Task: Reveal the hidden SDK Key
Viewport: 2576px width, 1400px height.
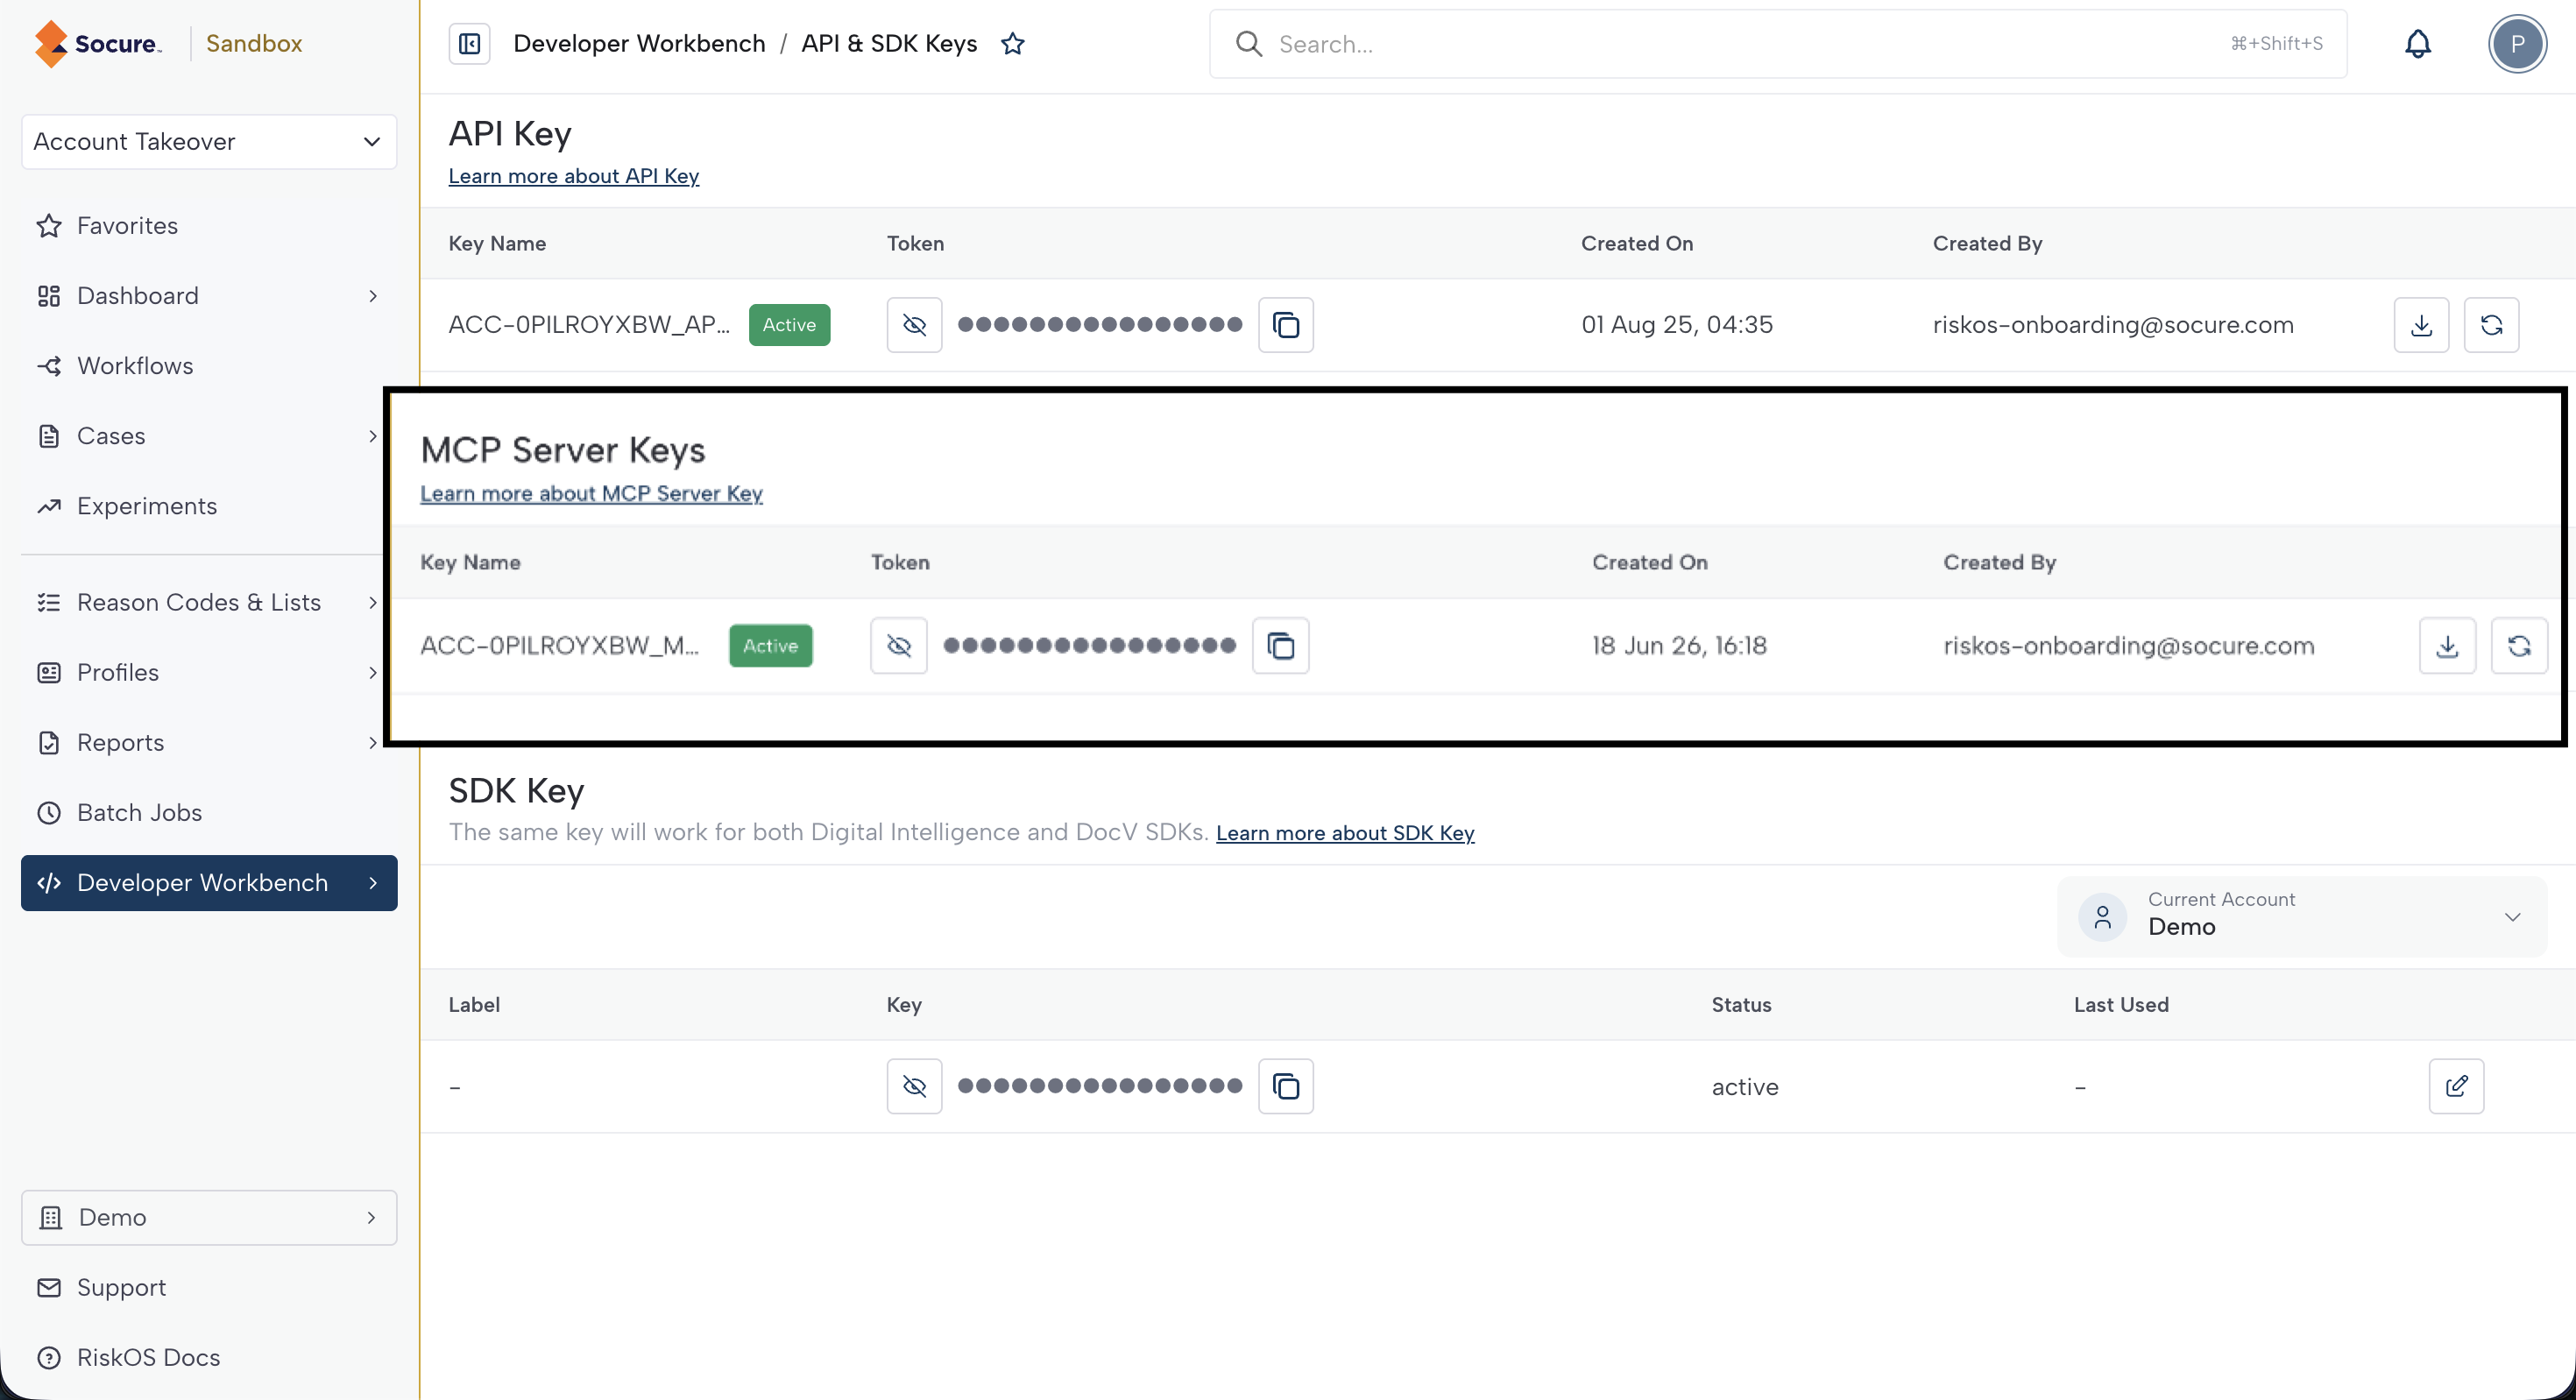Action: [x=914, y=1085]
